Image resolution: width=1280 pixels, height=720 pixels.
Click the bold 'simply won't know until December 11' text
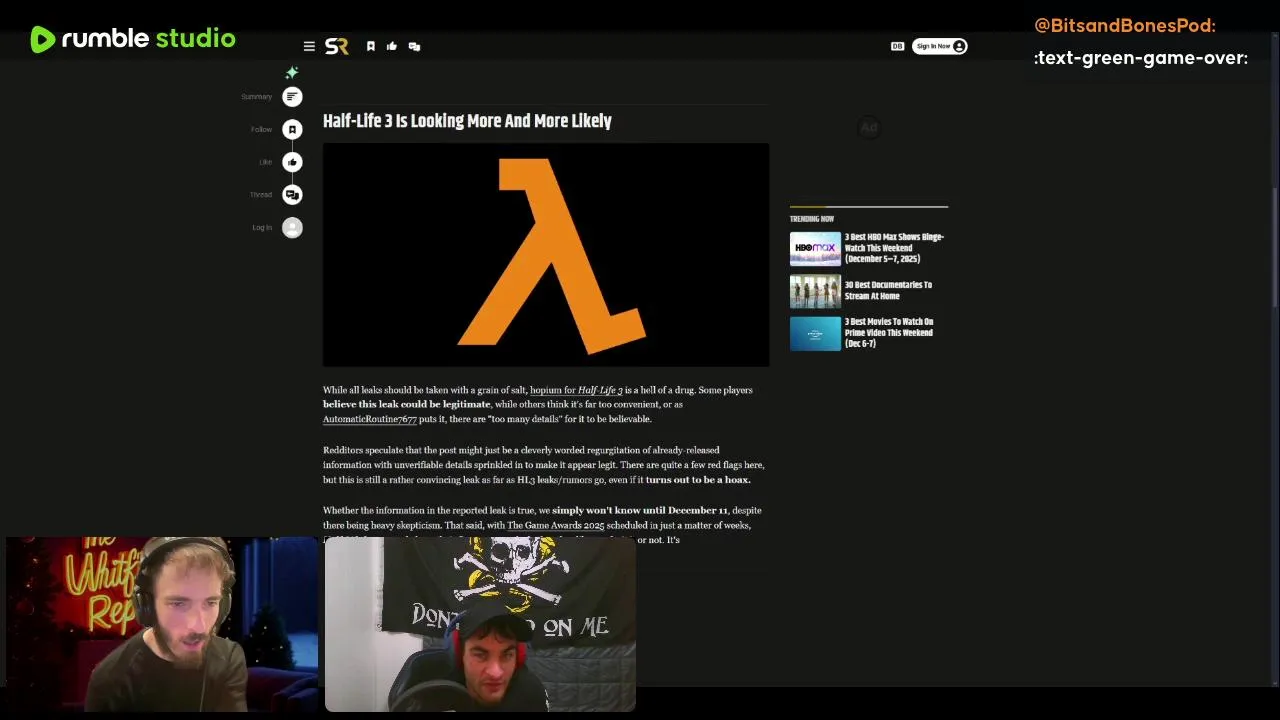(640, 510)
